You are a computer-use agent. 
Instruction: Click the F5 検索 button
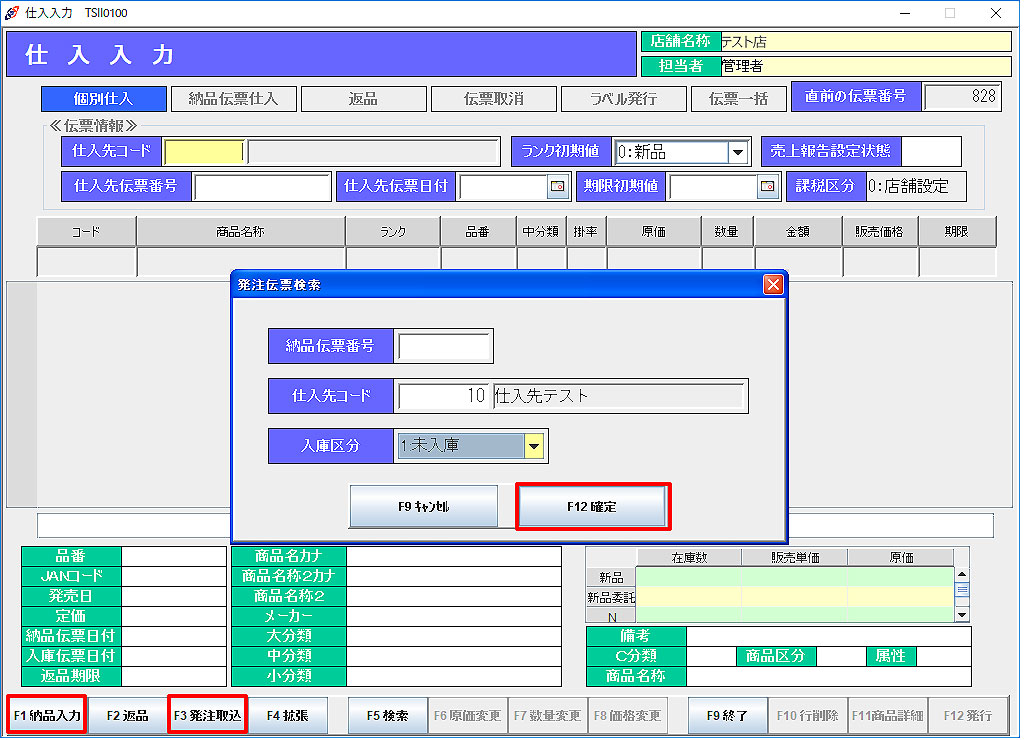tap(387, 716)
